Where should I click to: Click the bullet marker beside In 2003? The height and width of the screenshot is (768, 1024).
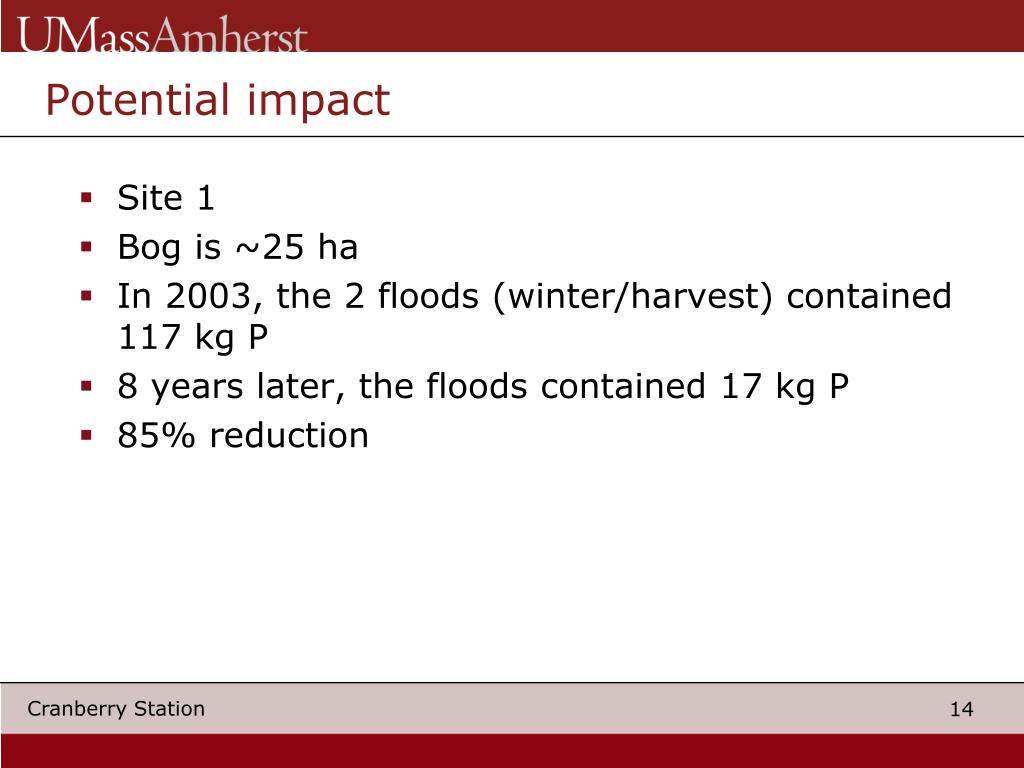pyautogui.click(x=87, y=296)
